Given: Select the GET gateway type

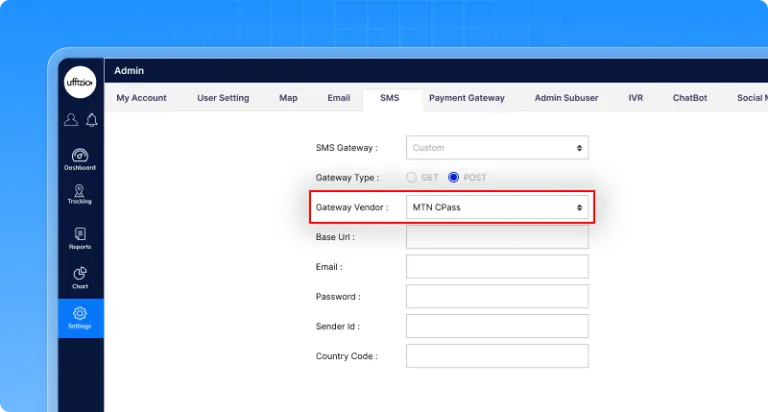Looking at the screenshot, I should 412,177.
